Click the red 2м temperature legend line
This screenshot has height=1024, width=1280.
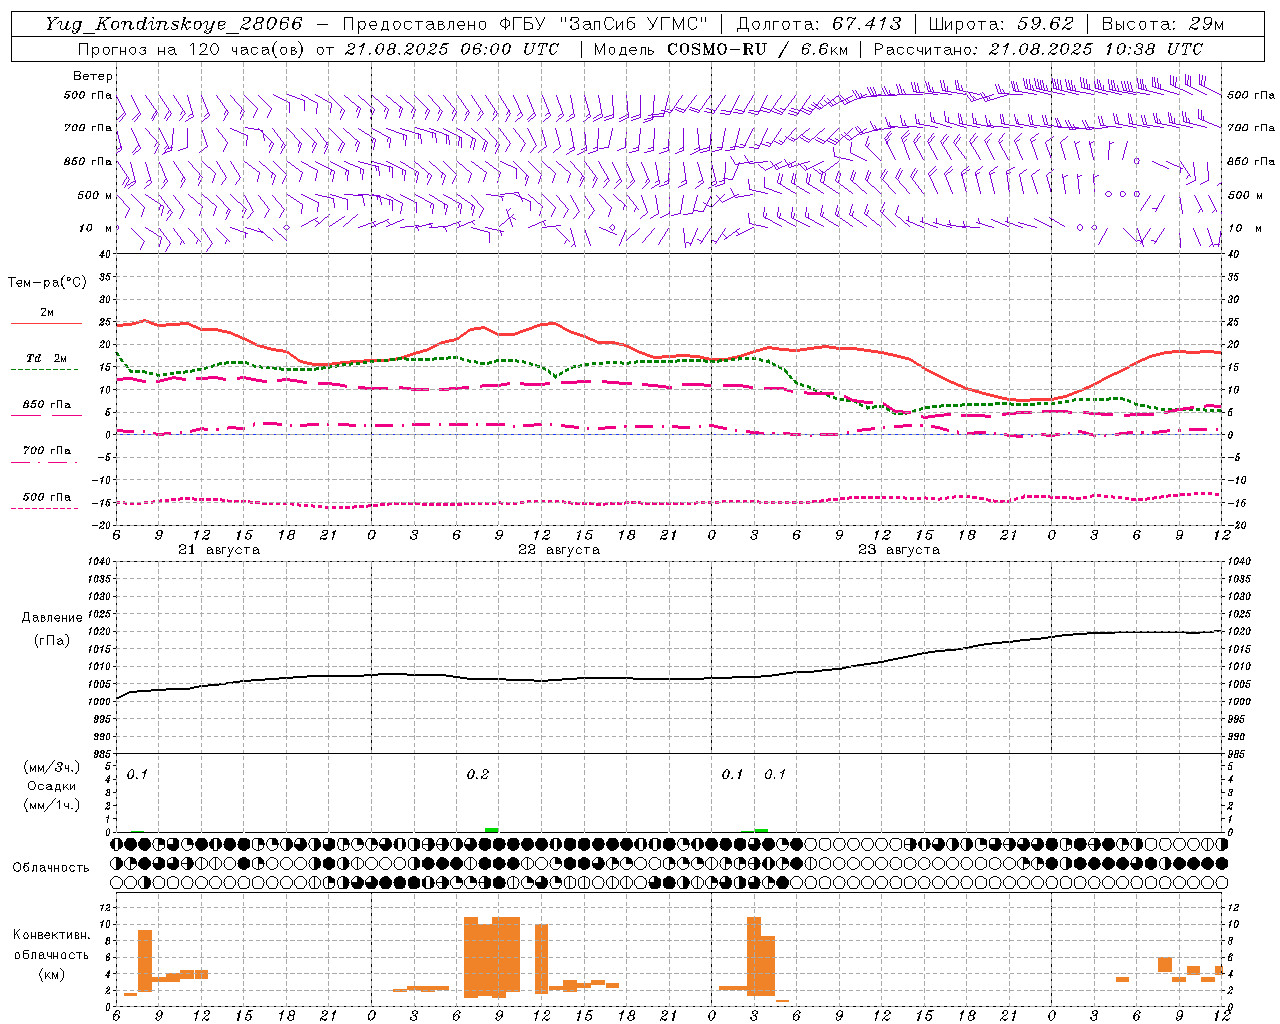point(46,323)
